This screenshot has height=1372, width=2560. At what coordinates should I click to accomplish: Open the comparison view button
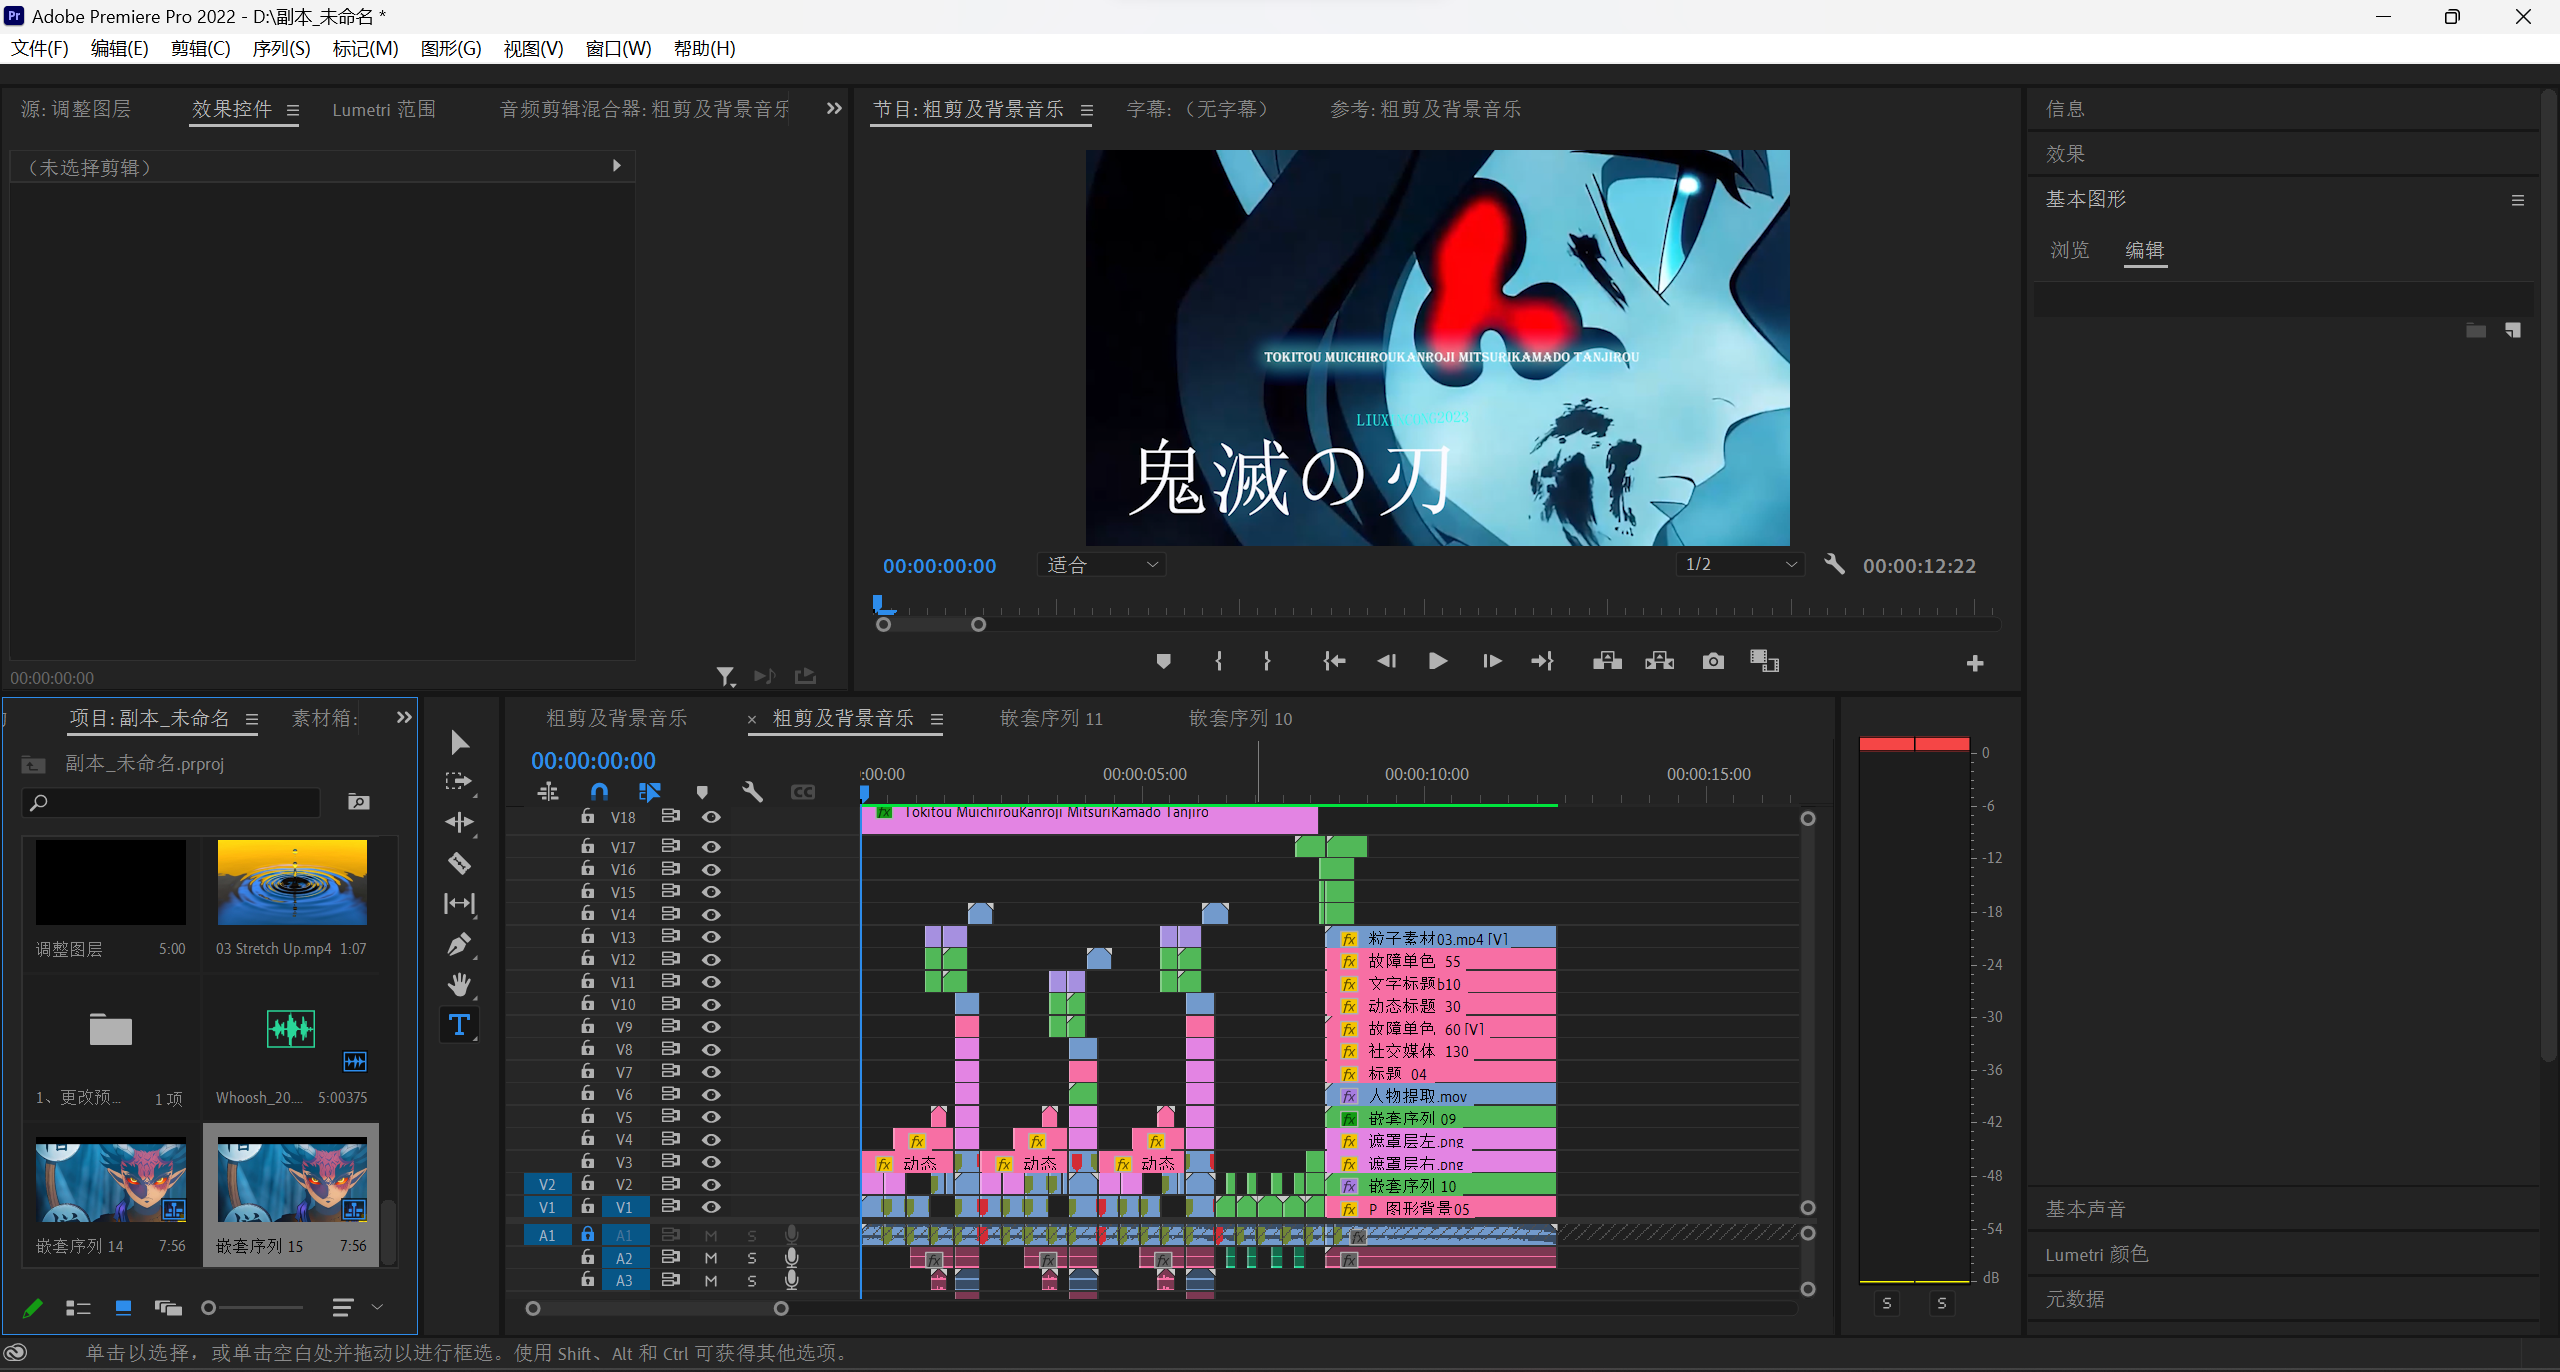[1764, 661]
